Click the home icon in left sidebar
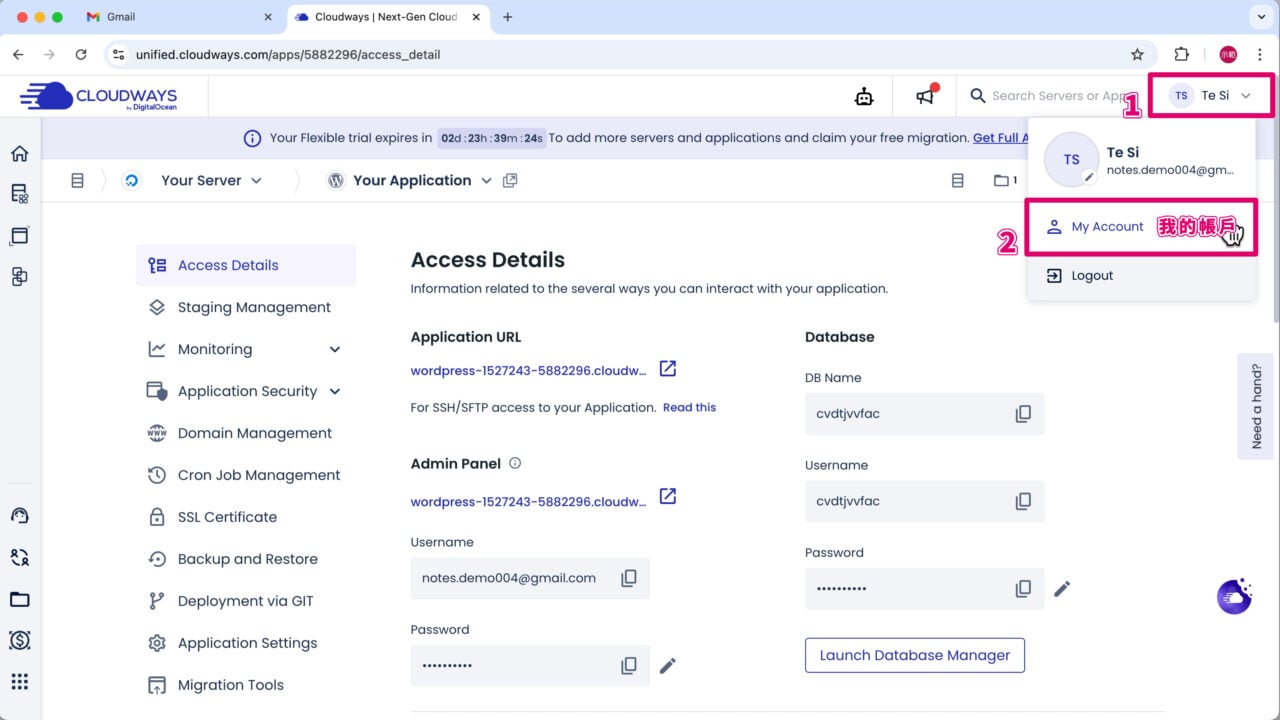Image resolution: width=1280 pixels, height=720 pixels. point(19,154)
